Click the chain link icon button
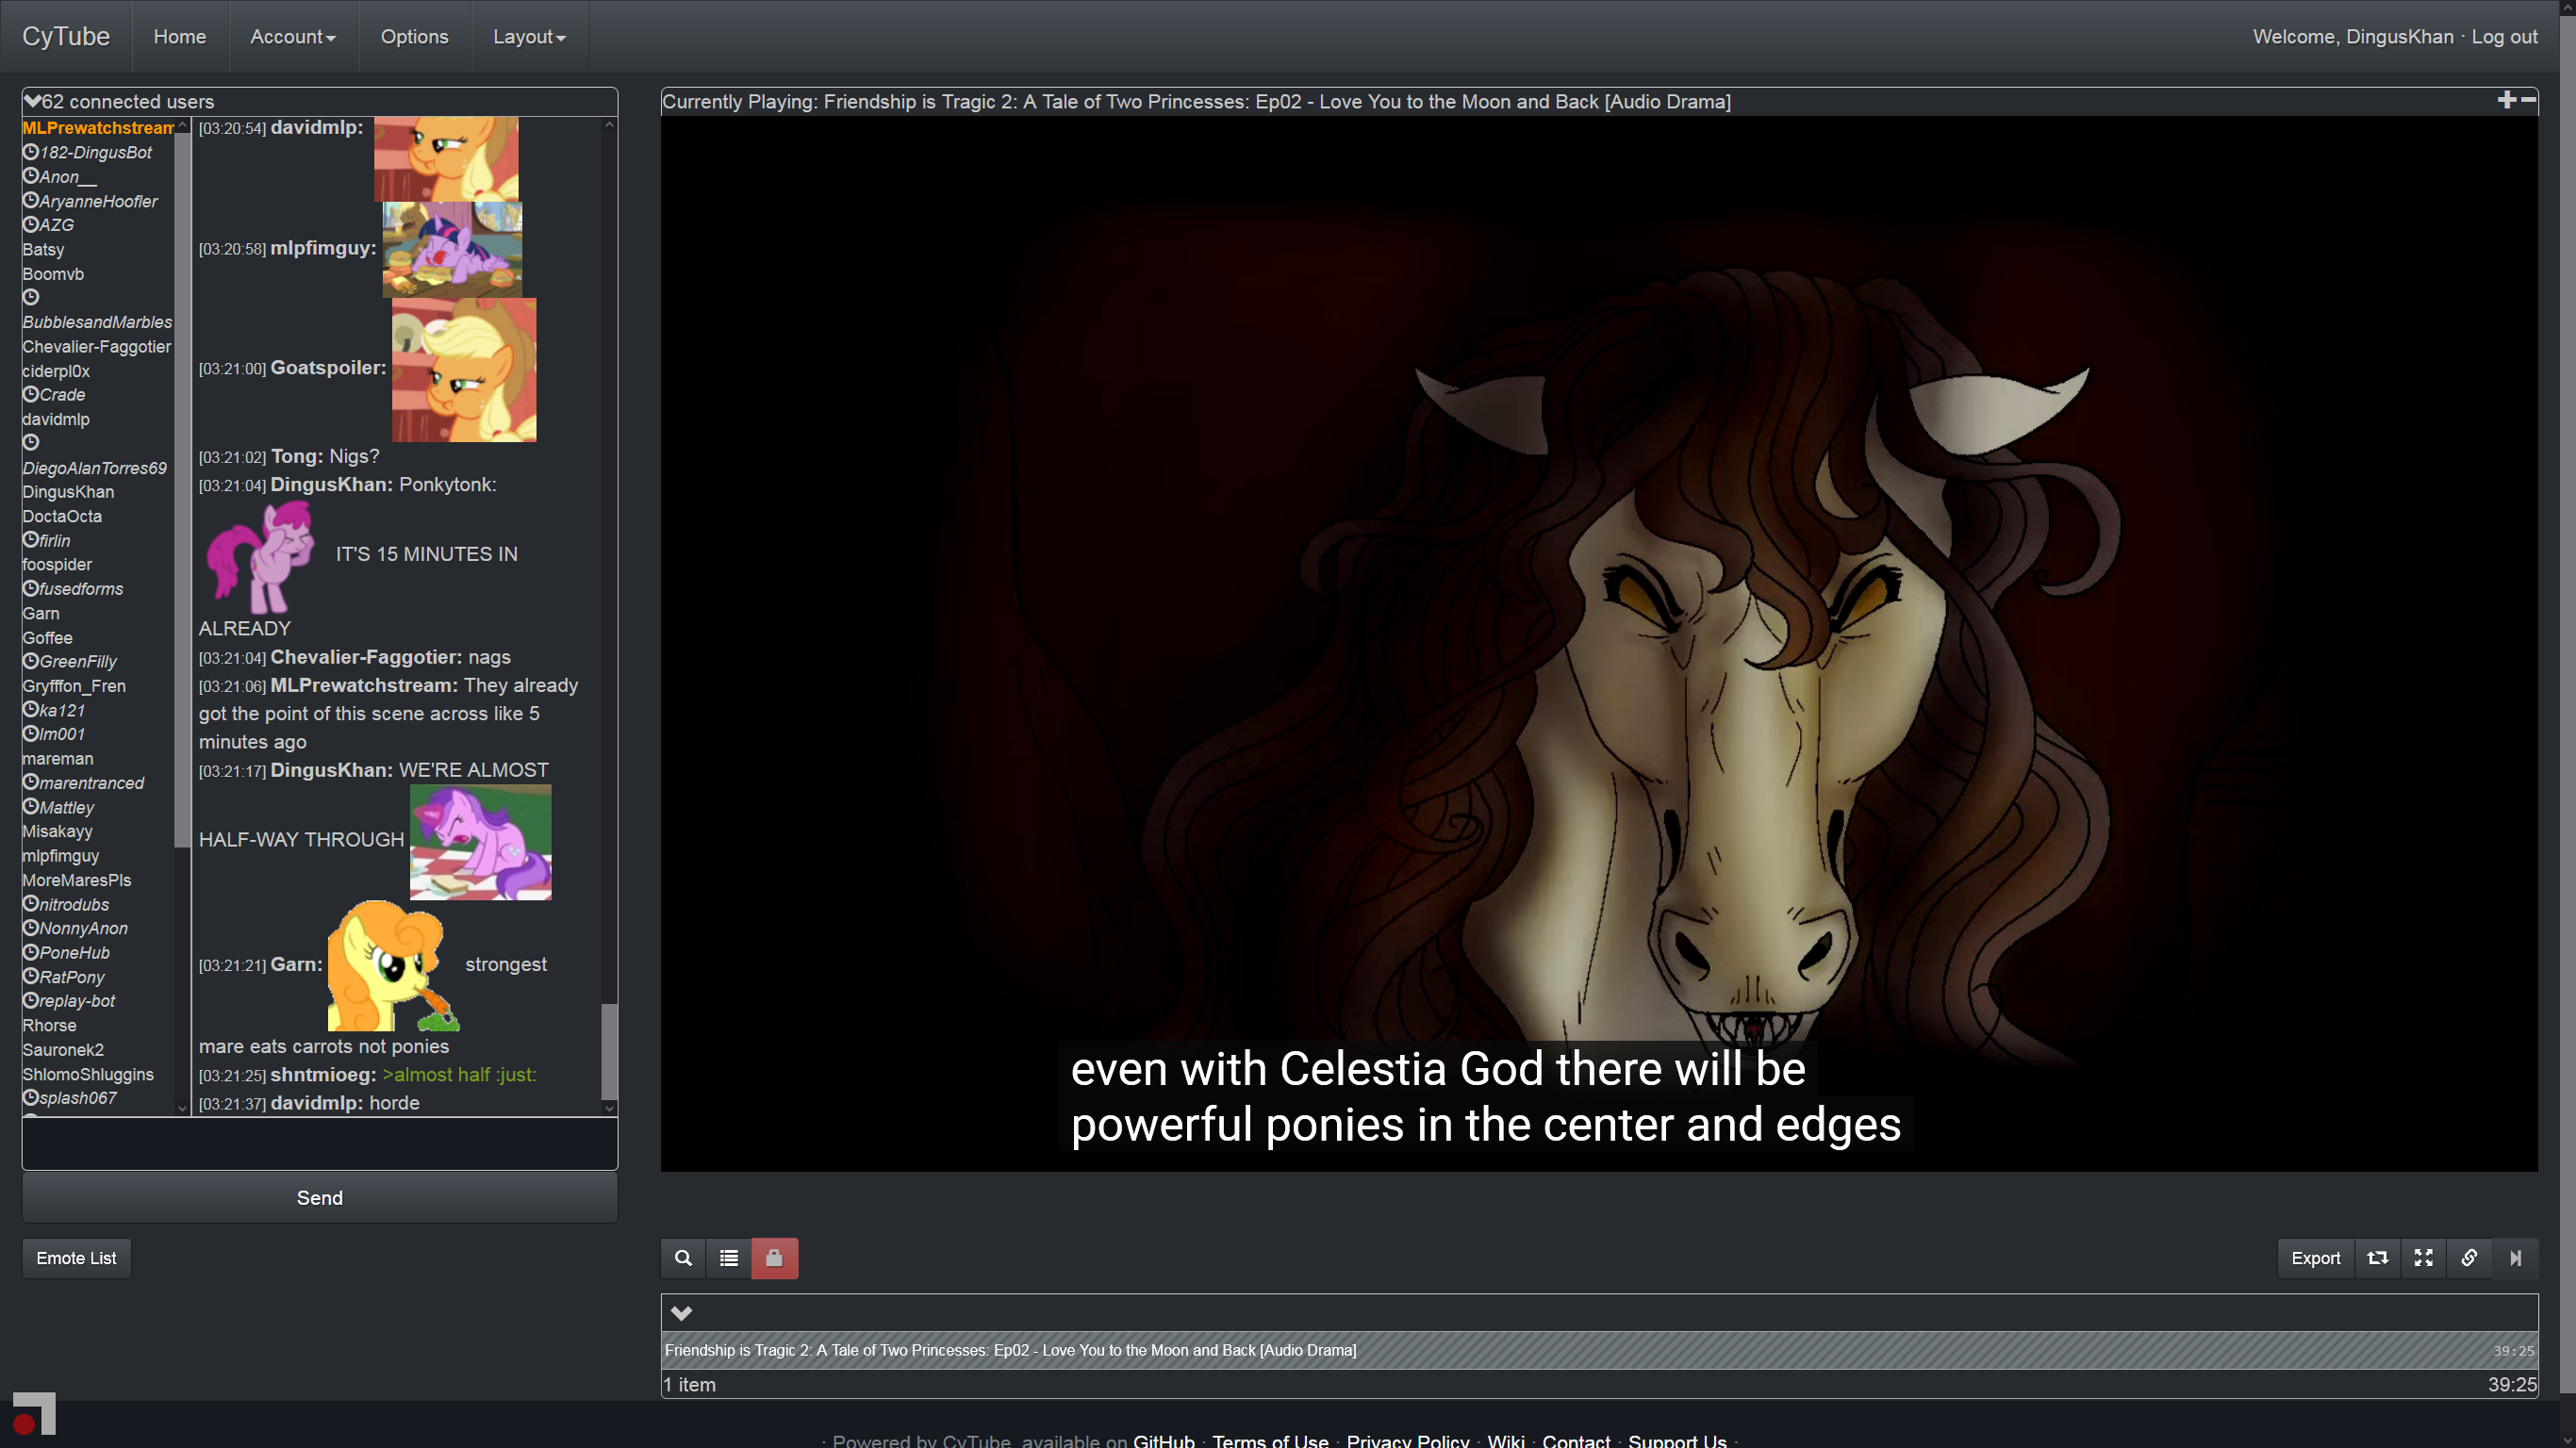The image size is (2576, 1448). click(x=2469, y=1258)
